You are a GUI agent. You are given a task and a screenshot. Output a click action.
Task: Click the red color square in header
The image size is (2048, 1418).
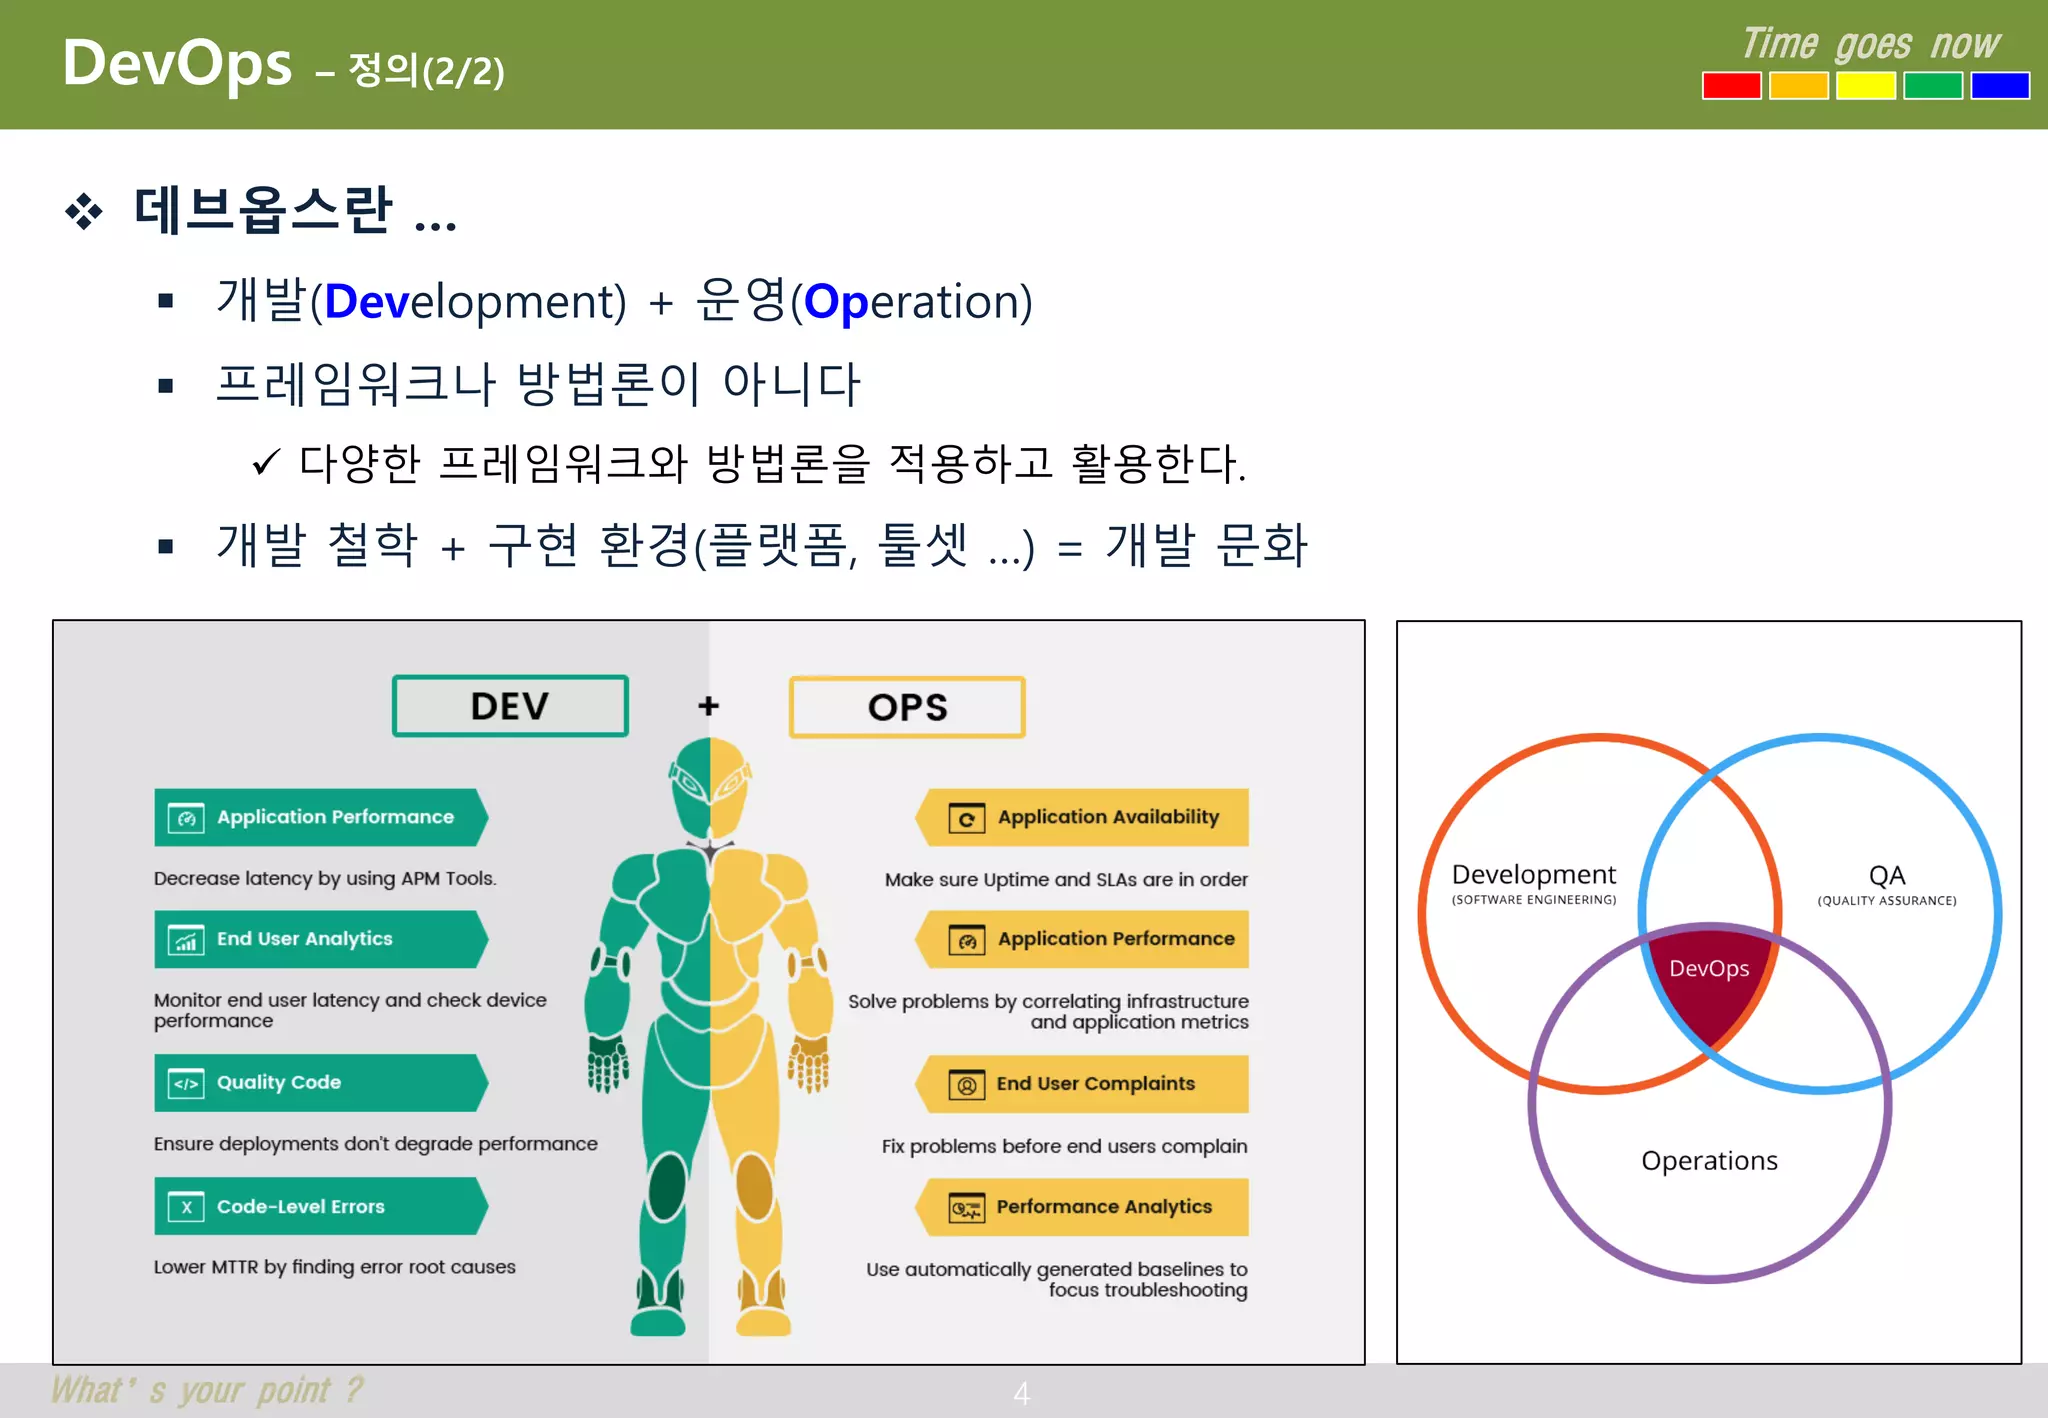click(1731, 86)
